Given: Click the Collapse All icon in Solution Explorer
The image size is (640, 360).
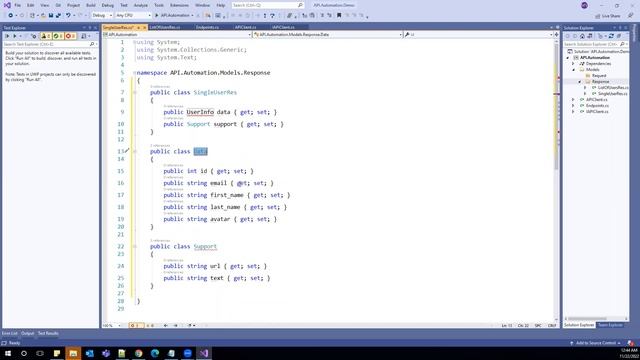Looking at the screenshot, I should point(619,36).
